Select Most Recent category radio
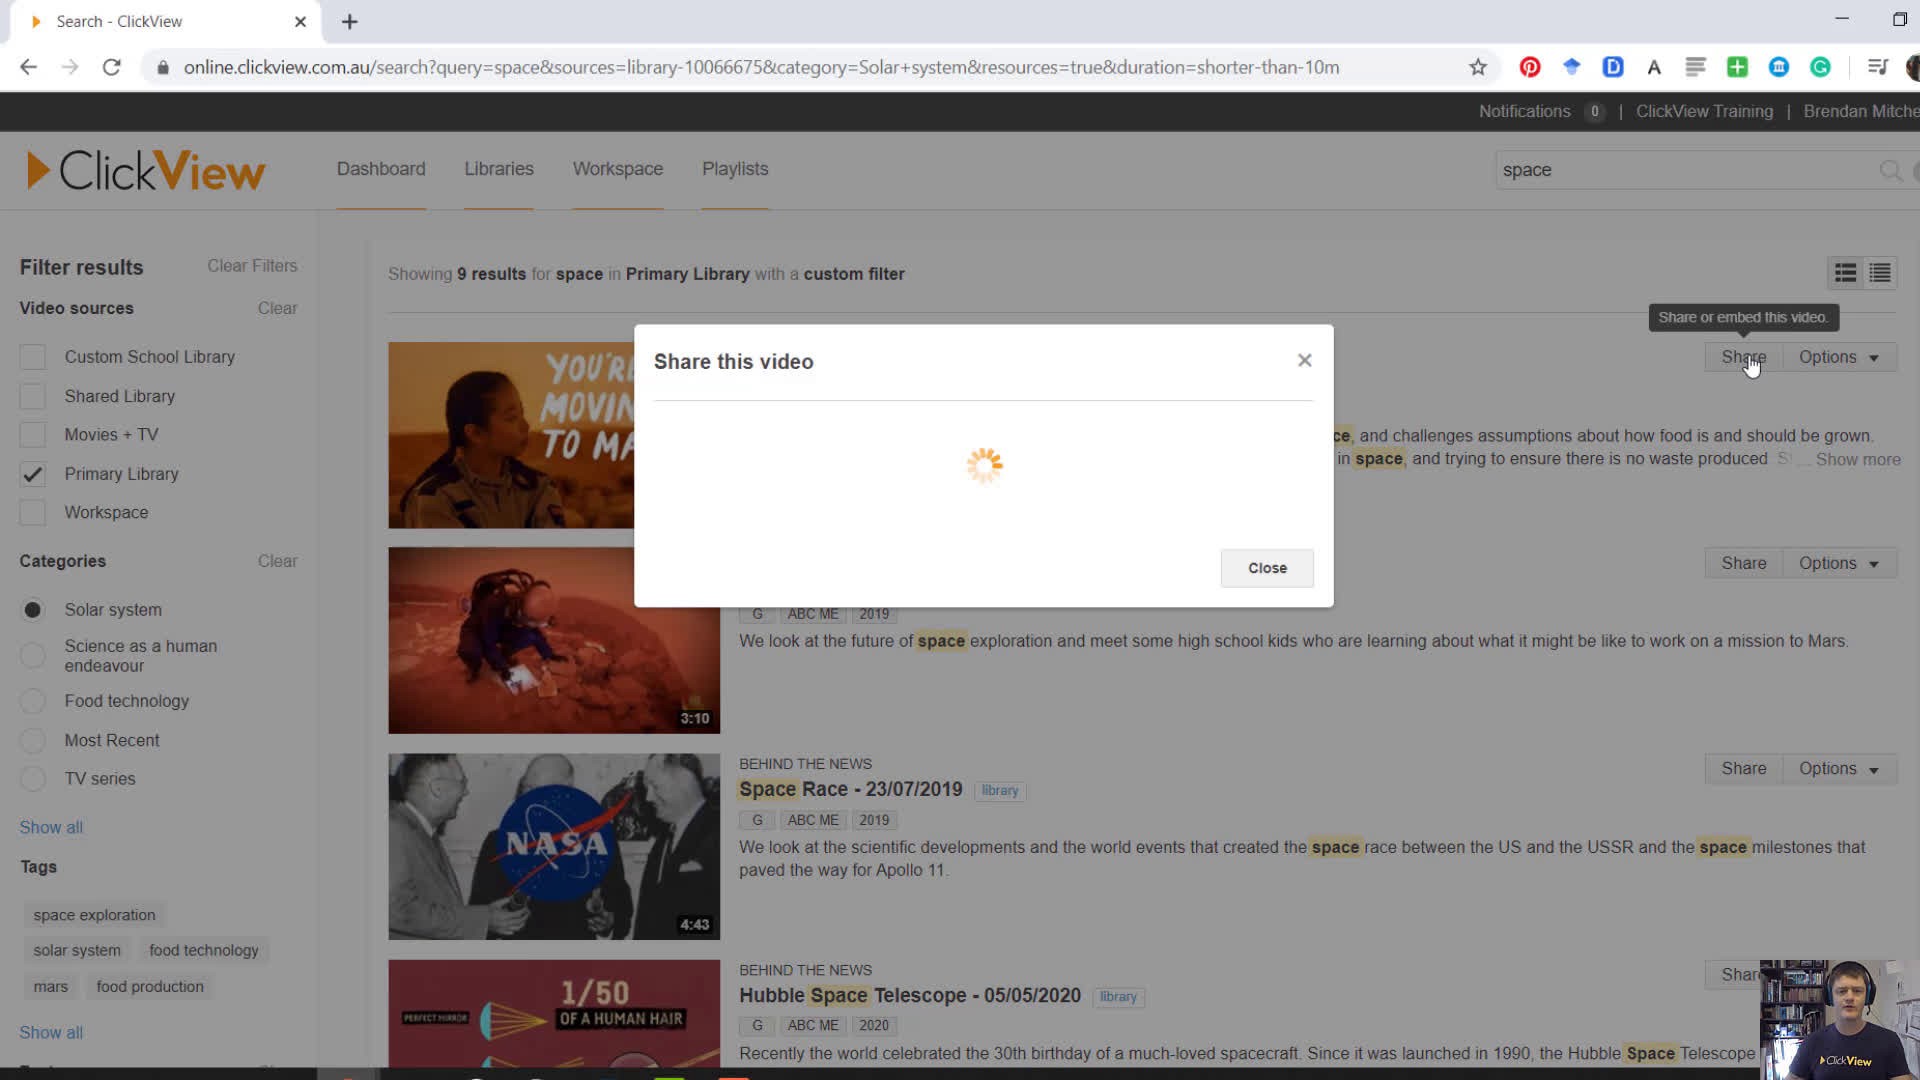Screen dimensions: 1920x1080 (33, 740)
